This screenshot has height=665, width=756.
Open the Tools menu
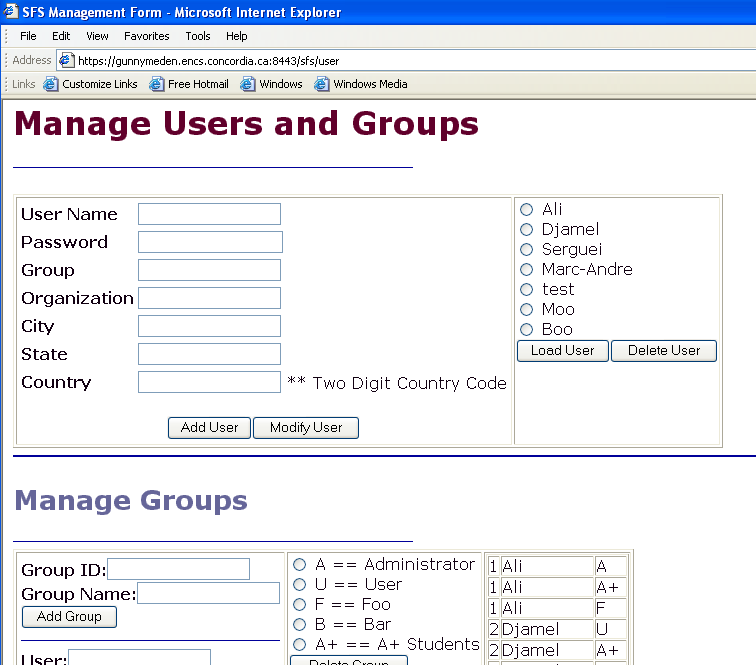198,36
